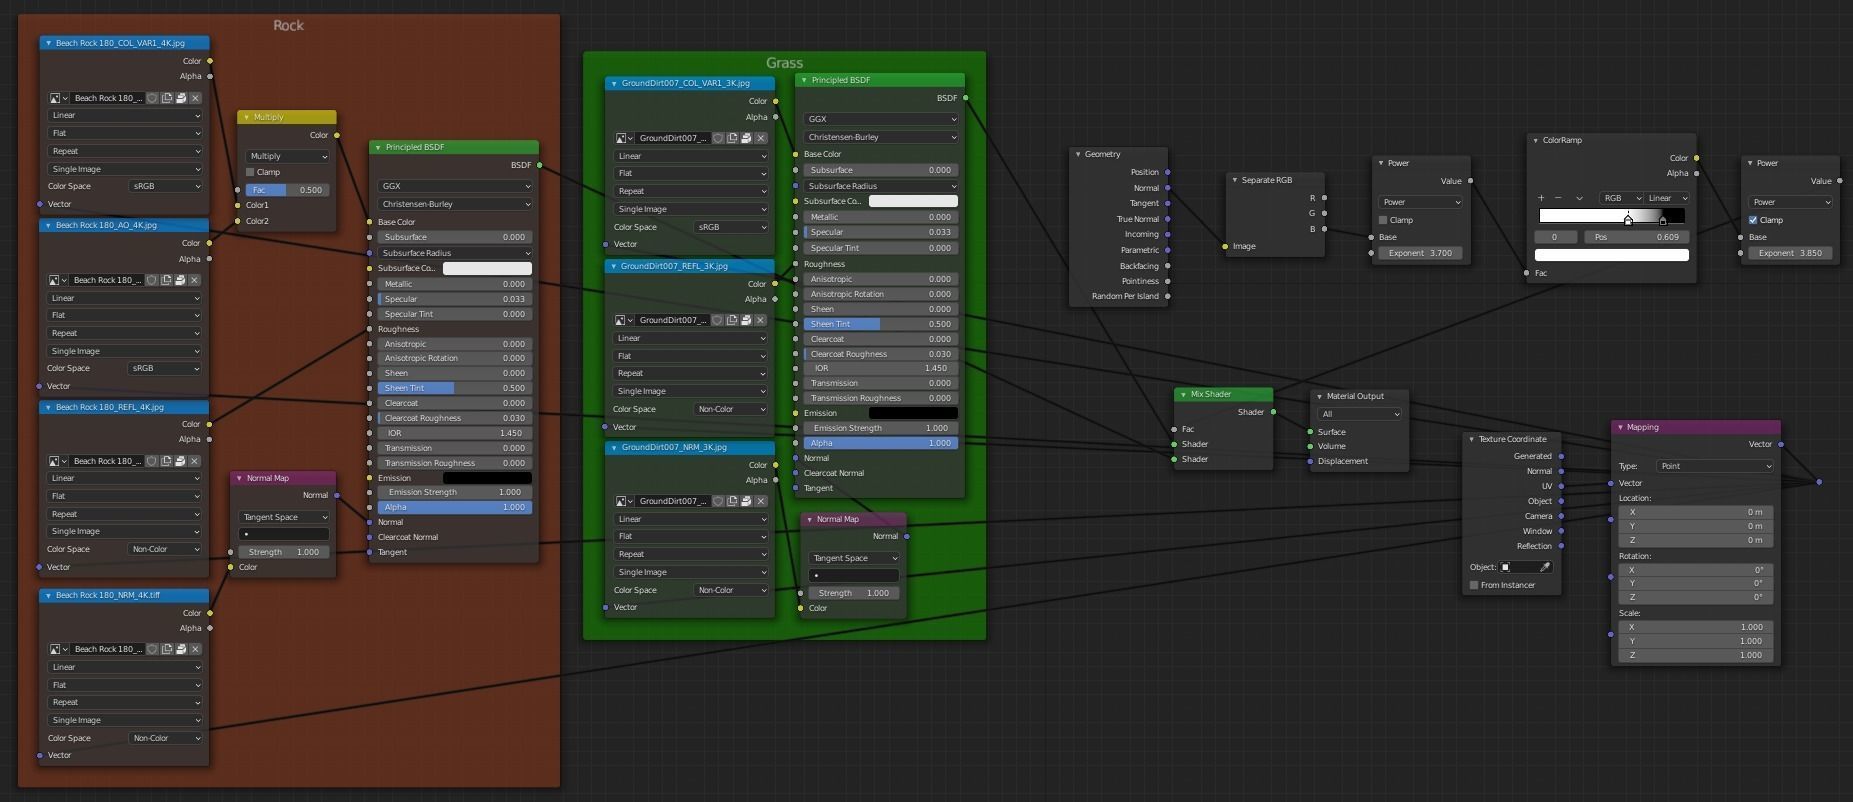Click new image icon in Beach Rock REFL node
The image size is (1853, 802).
point(166,461)
